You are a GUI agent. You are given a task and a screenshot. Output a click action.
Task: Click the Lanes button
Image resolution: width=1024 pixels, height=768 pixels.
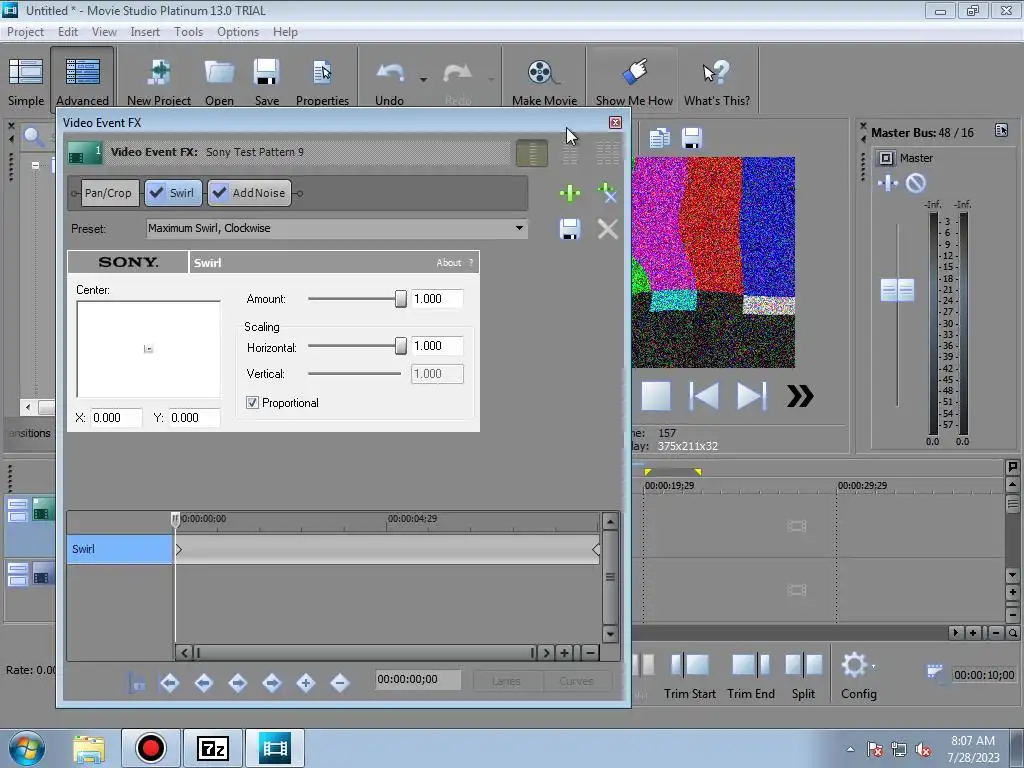(507, 681)
